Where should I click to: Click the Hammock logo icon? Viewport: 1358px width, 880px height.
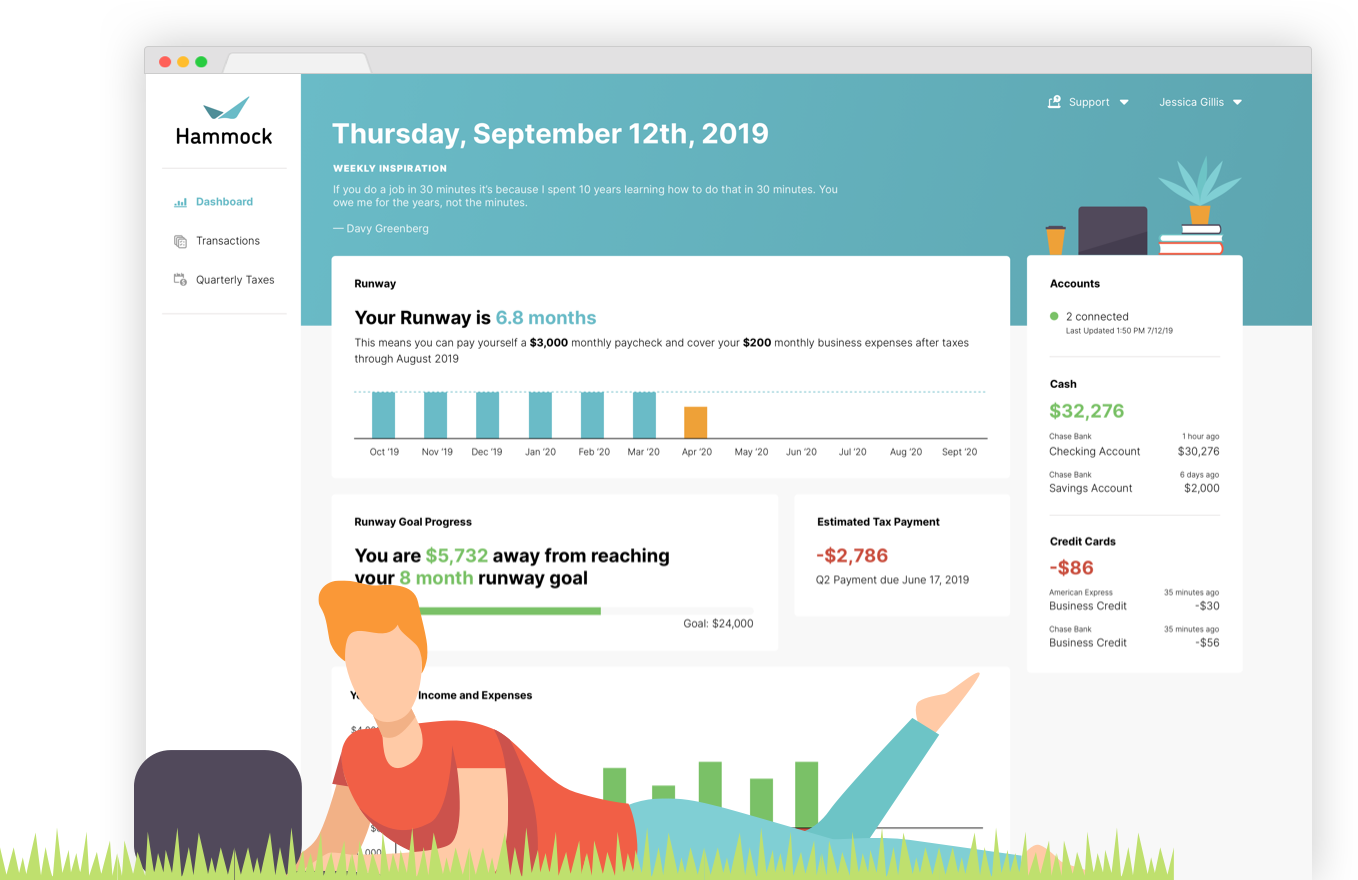tap(225, 108)
